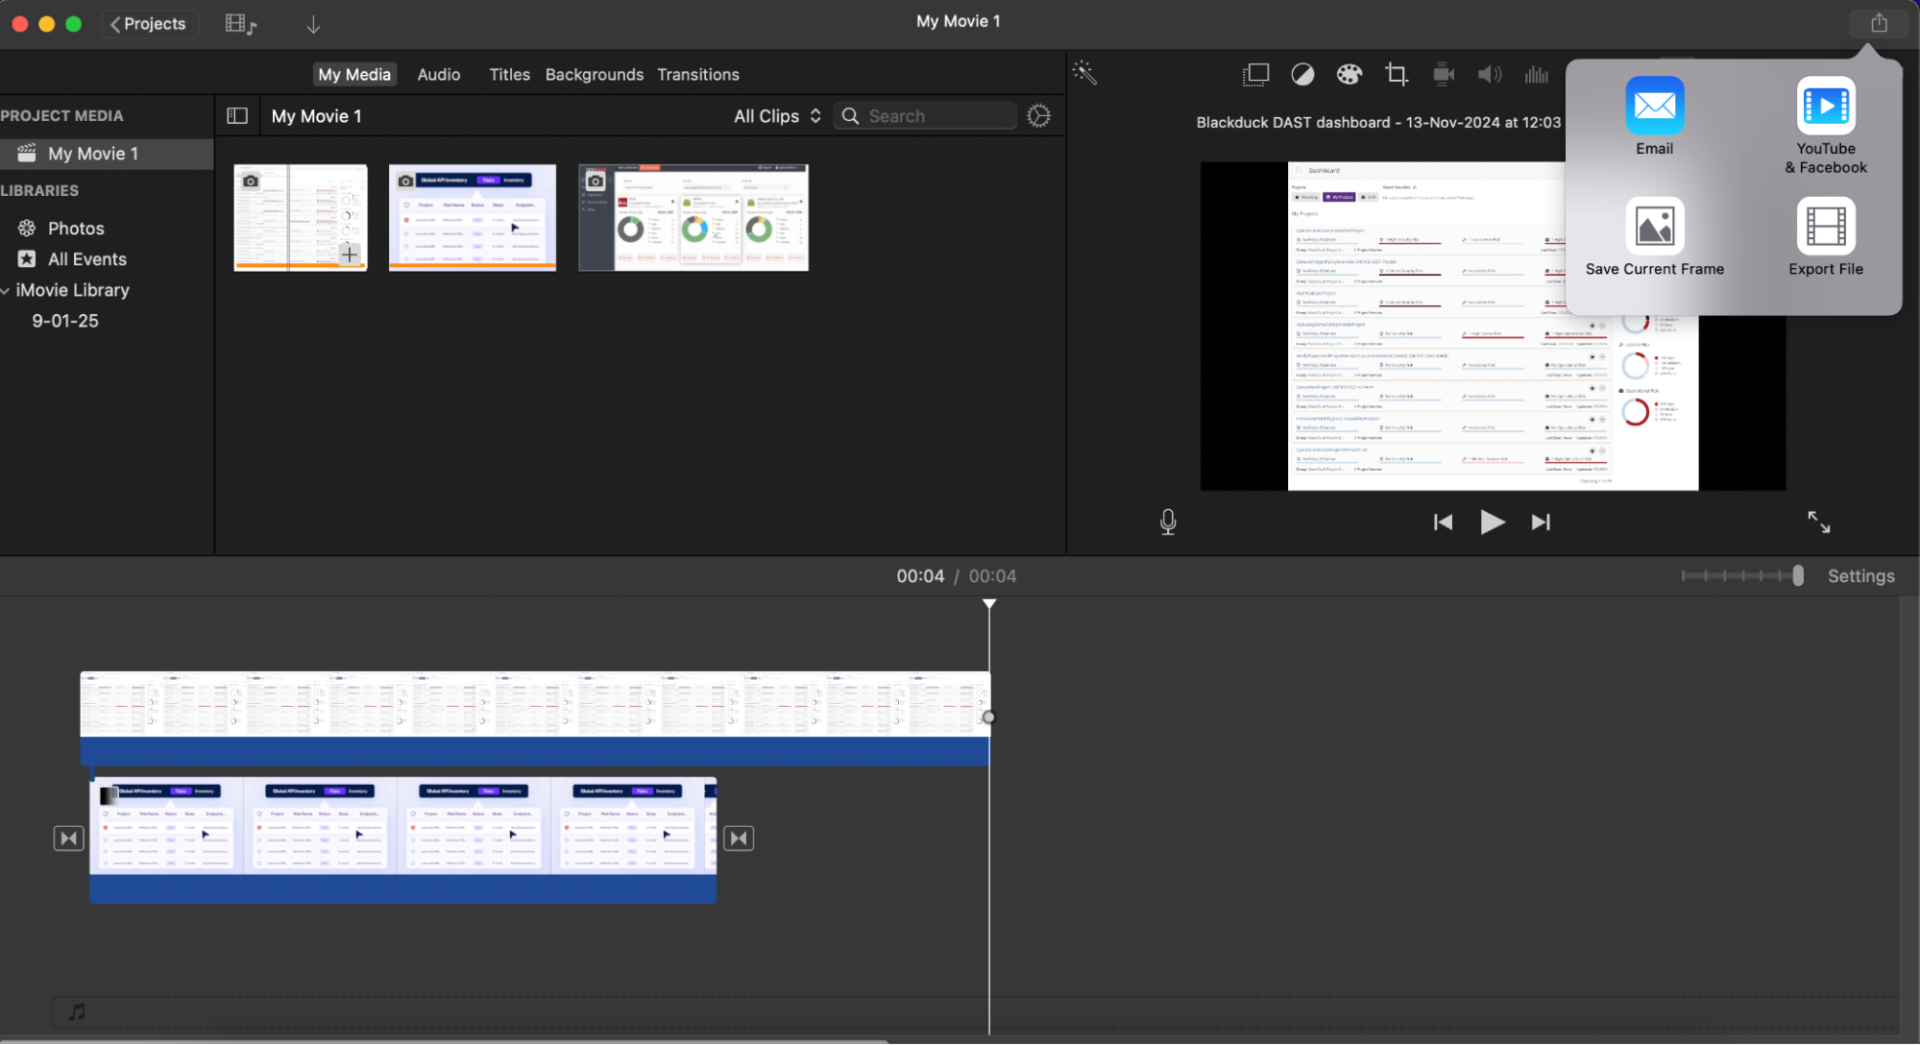Select the Enhance magic wand tool

(1083, 73)
